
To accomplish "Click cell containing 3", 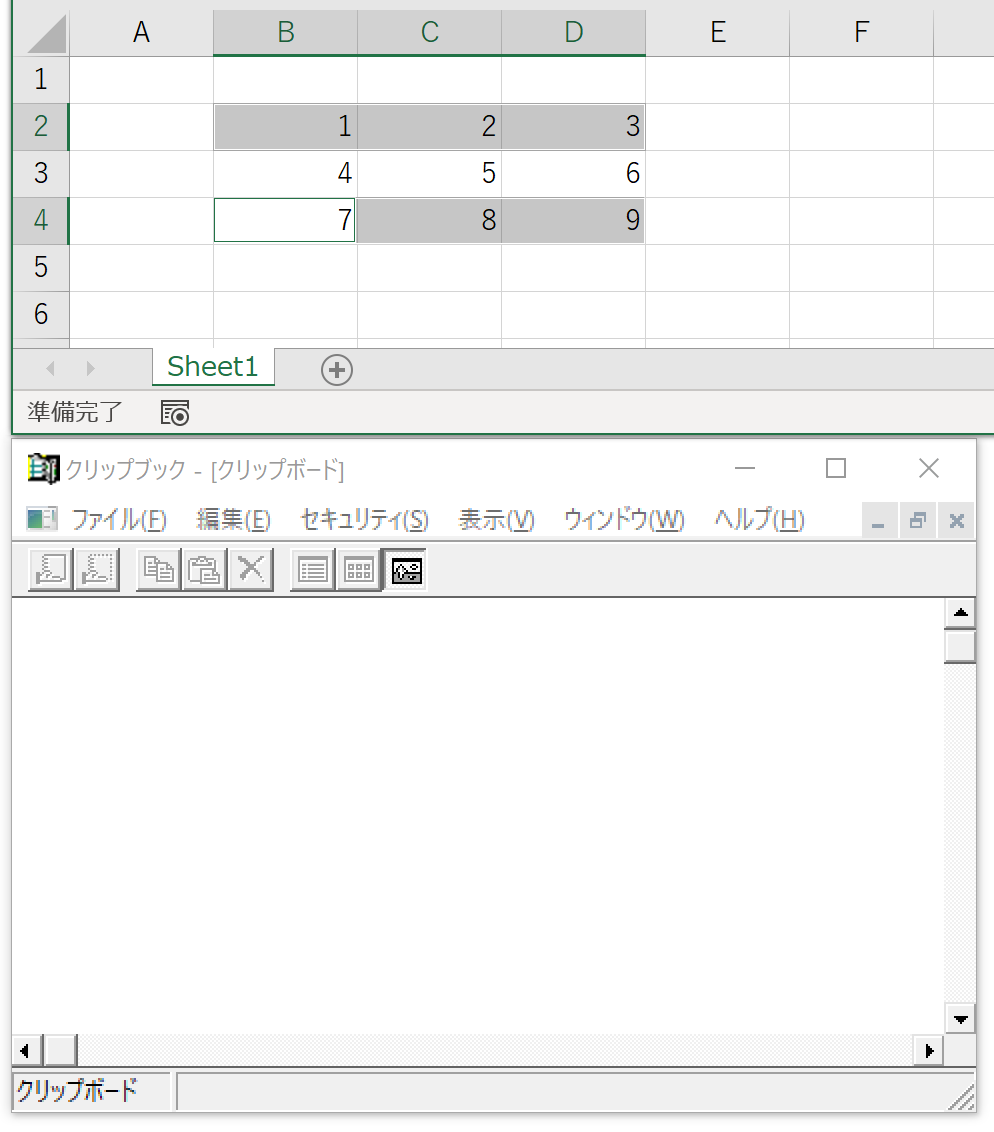I will [x=573, y=126].
